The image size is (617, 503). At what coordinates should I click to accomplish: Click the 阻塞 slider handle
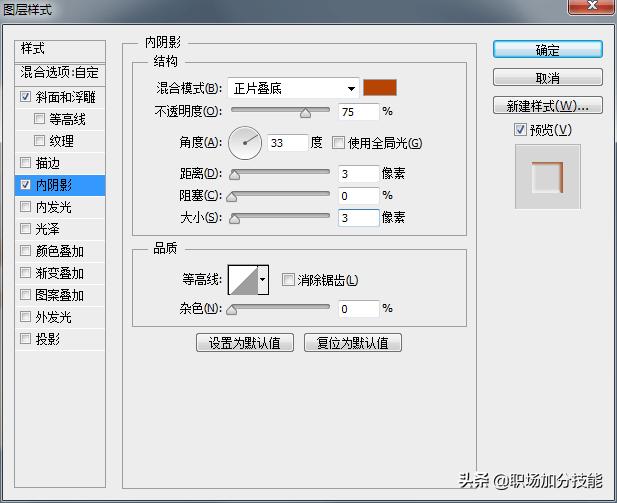click(232, 197)
